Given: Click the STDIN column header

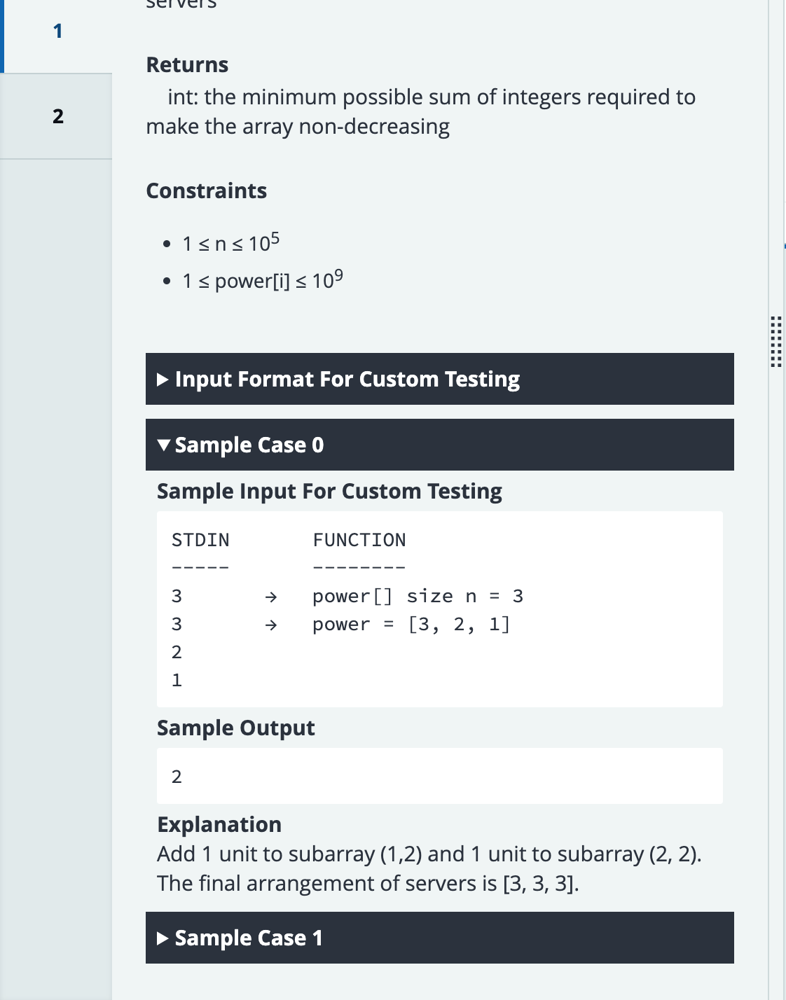Looking at the screenshot, I should (200, 540).
